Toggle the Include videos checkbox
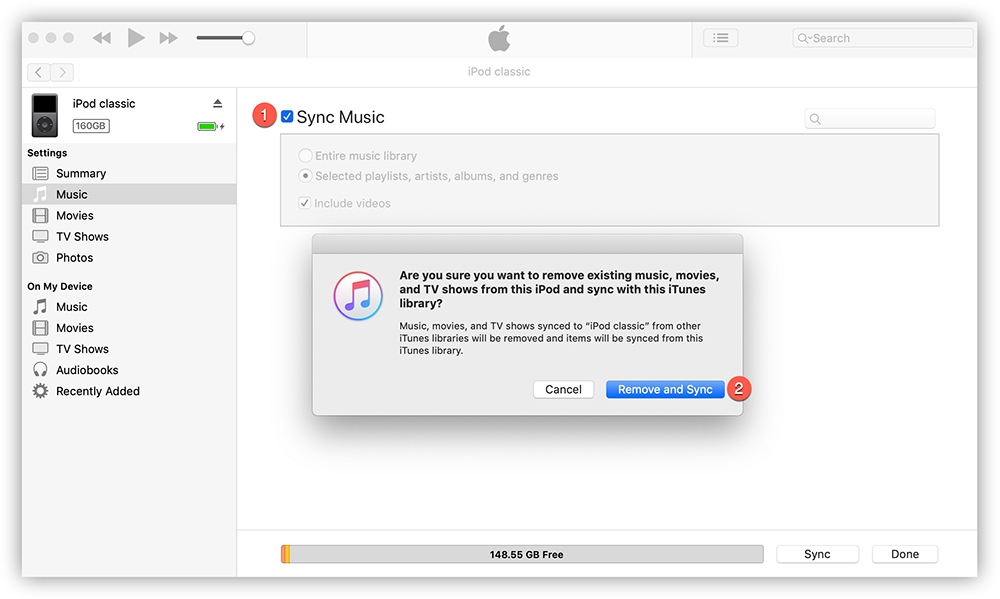 pyautogui.click(x=305, y=203)
